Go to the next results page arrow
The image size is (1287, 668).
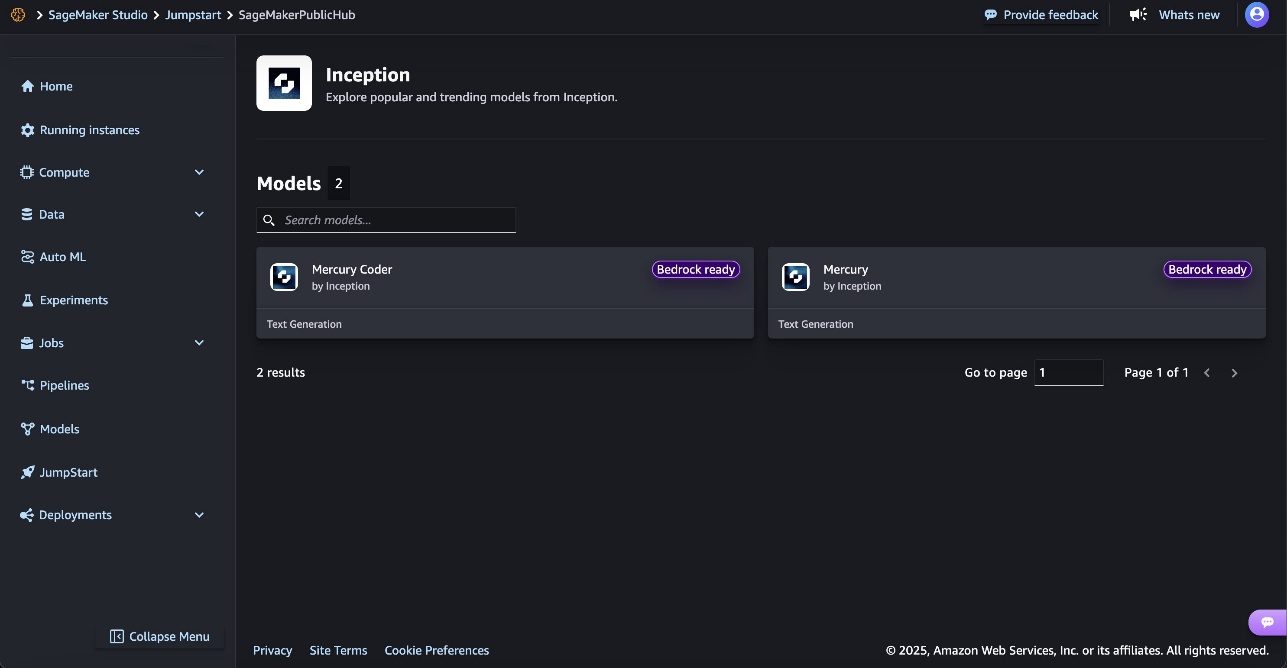1234,373
